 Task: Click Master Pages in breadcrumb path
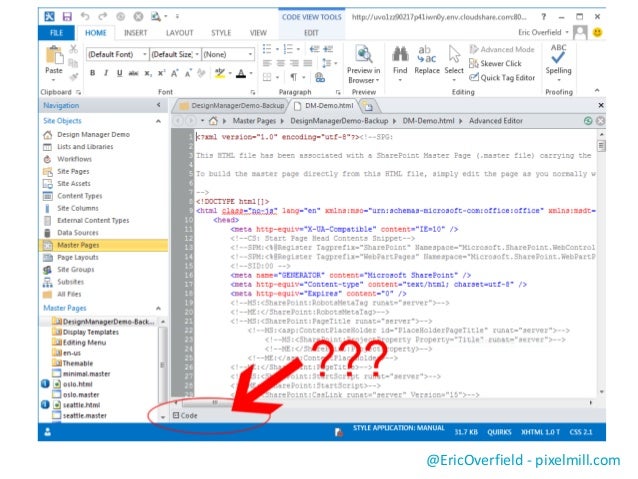pyautogui.click(x=254, y=121)
